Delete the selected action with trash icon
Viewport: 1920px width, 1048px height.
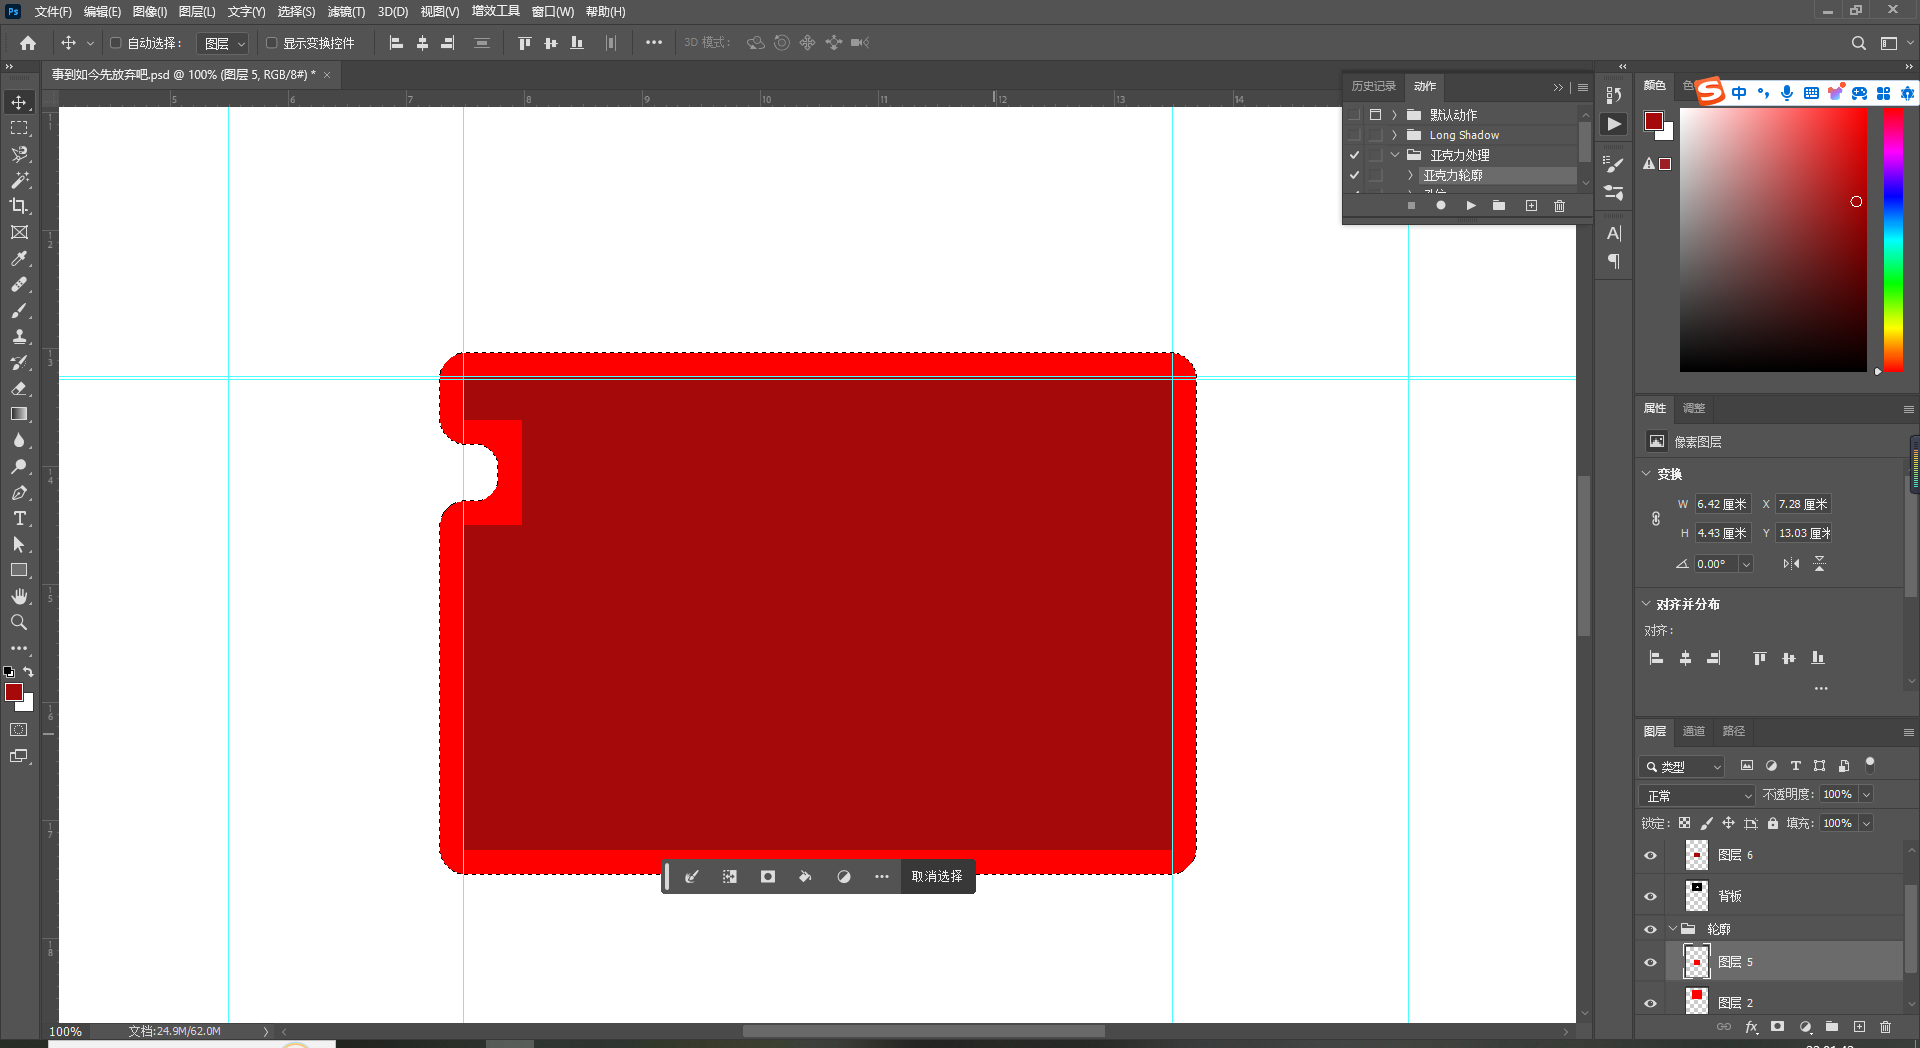(1559, 206)
